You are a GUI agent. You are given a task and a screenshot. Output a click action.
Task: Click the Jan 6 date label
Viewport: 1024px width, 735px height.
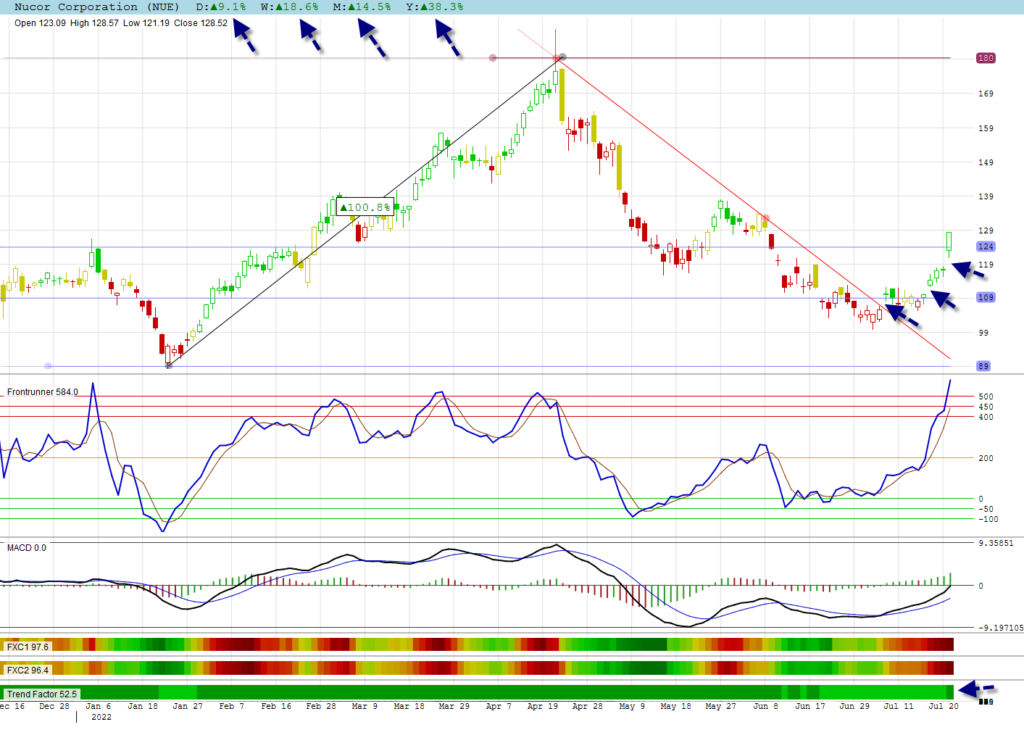[x=99, y=706]
